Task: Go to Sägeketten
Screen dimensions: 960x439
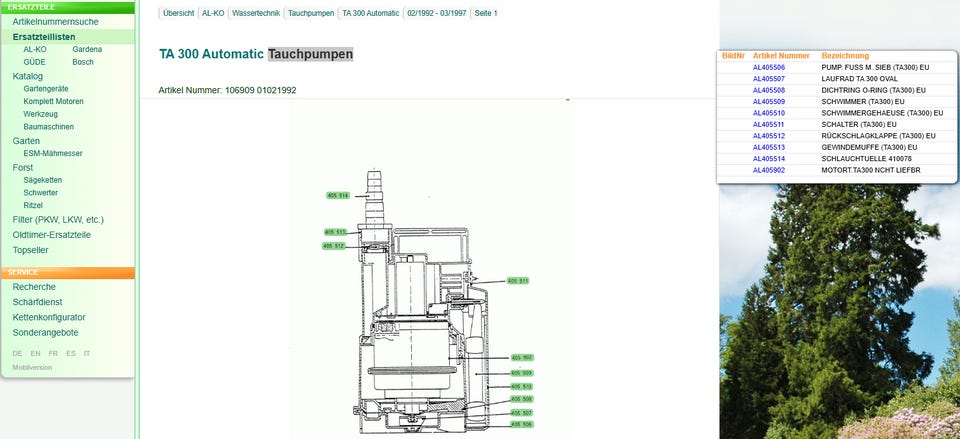Action: tap(42, 180)
